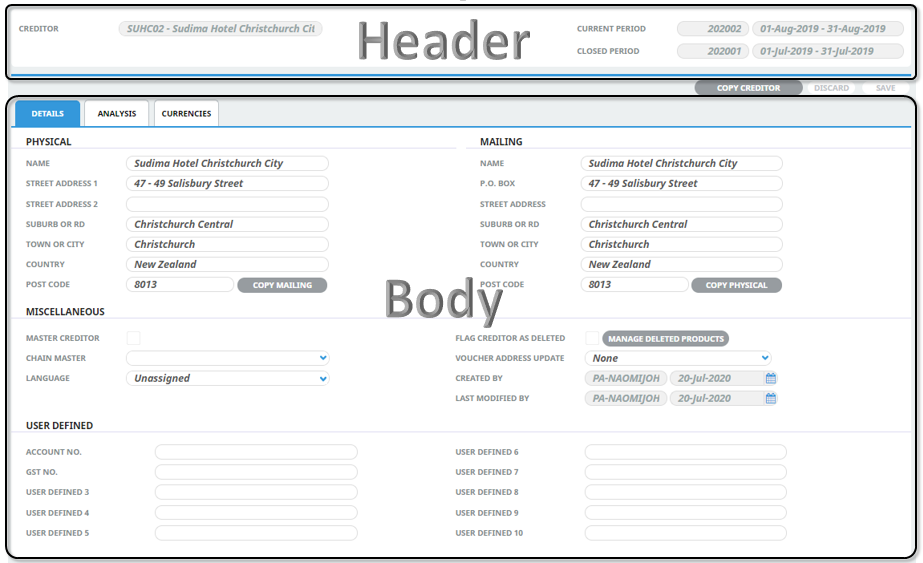Click the User Defined 4 field

(x=256, y=513)
